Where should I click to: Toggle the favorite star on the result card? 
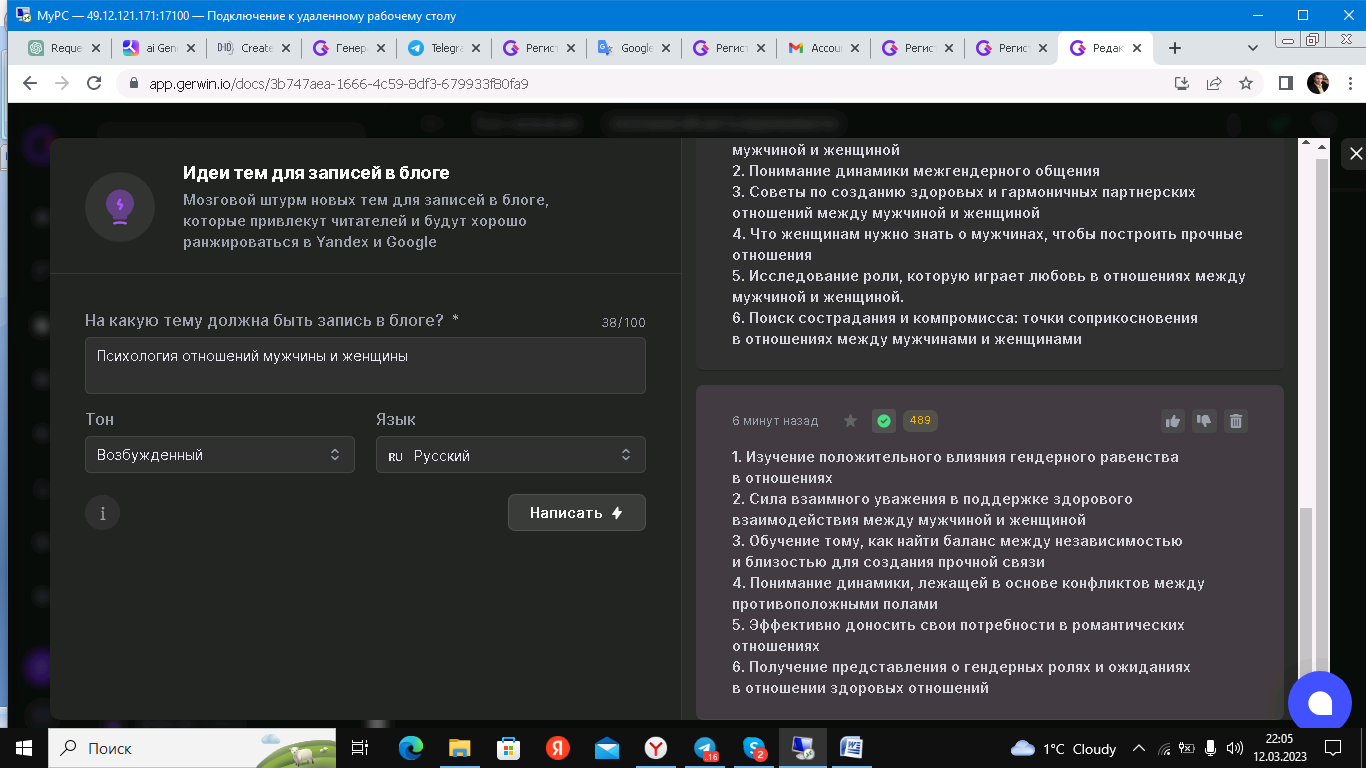coord(848,421)
